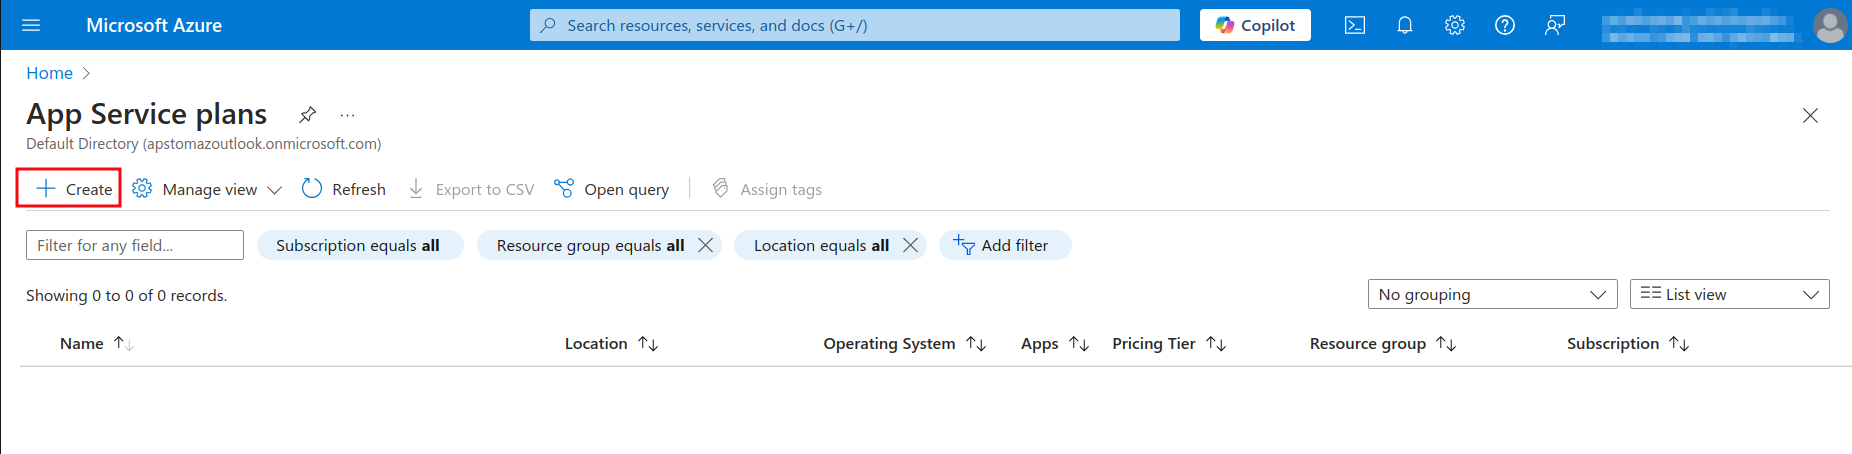Open Cloud Shell from the top bar
The height and width of the screenshot is (454, 1852).
pyautogui.click(x=1355, y=25)
